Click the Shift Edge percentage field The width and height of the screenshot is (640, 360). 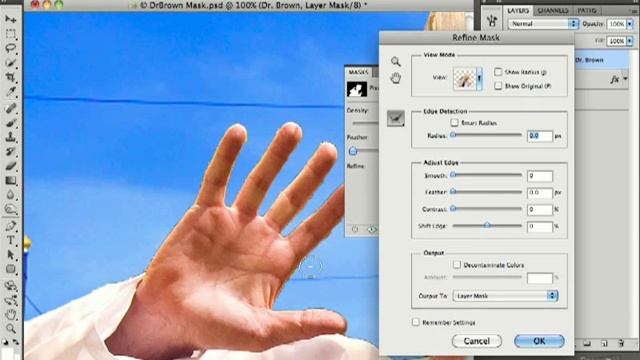click(540, 226)
